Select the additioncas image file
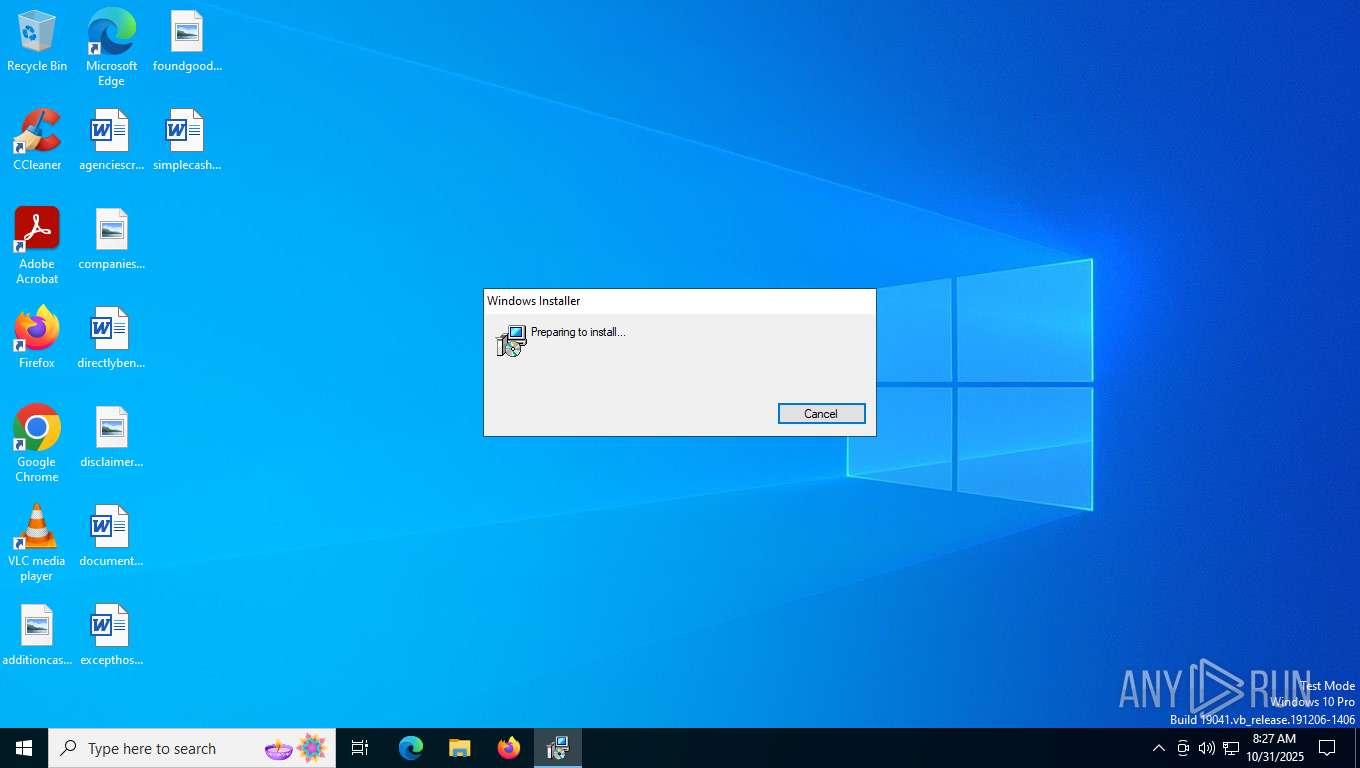Image resolution: width=1360 pixels, height=768 pixels. coord(37,635)
